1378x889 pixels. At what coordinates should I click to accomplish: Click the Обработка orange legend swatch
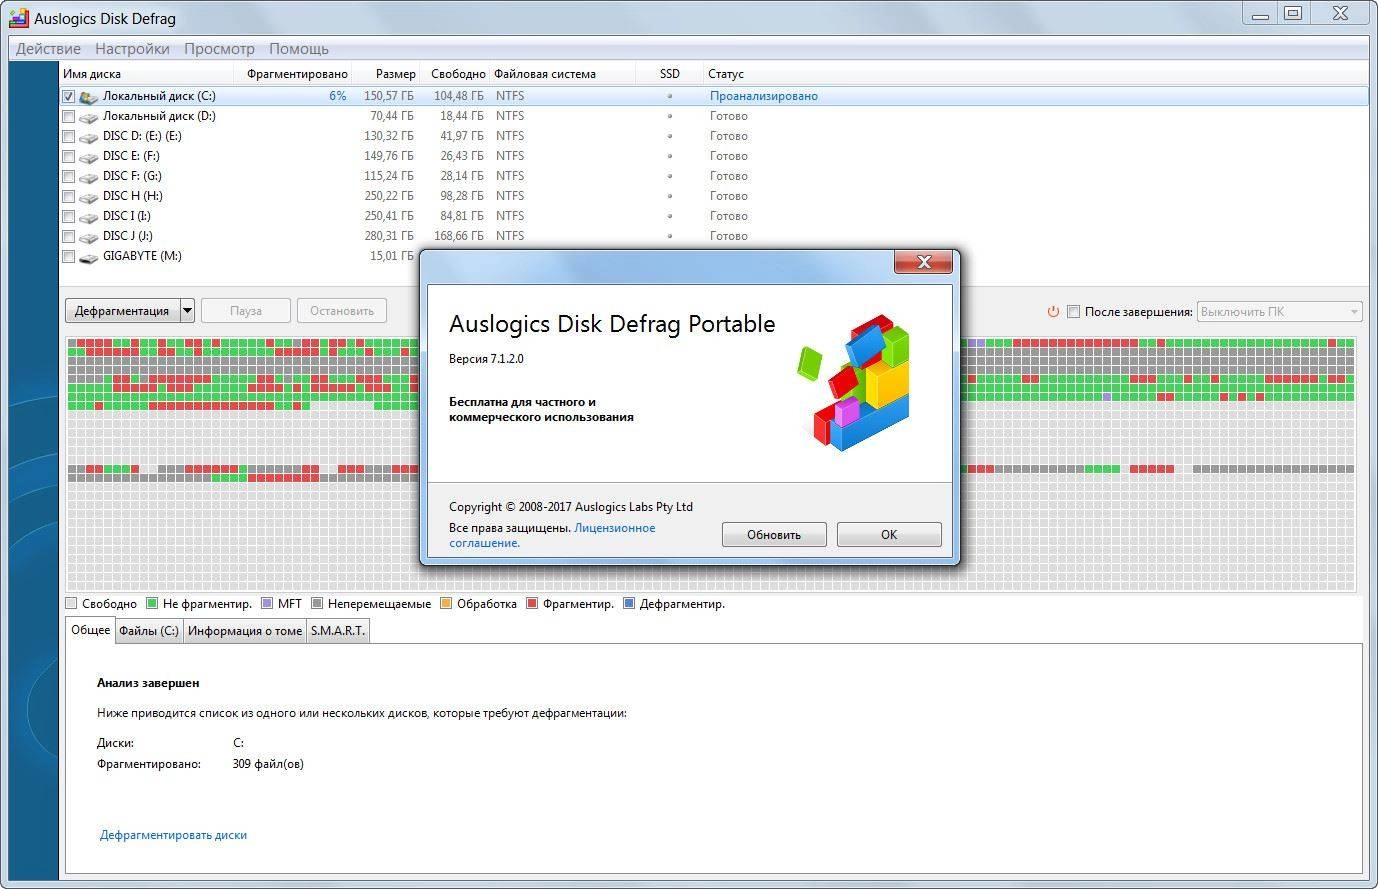(446, 604)
